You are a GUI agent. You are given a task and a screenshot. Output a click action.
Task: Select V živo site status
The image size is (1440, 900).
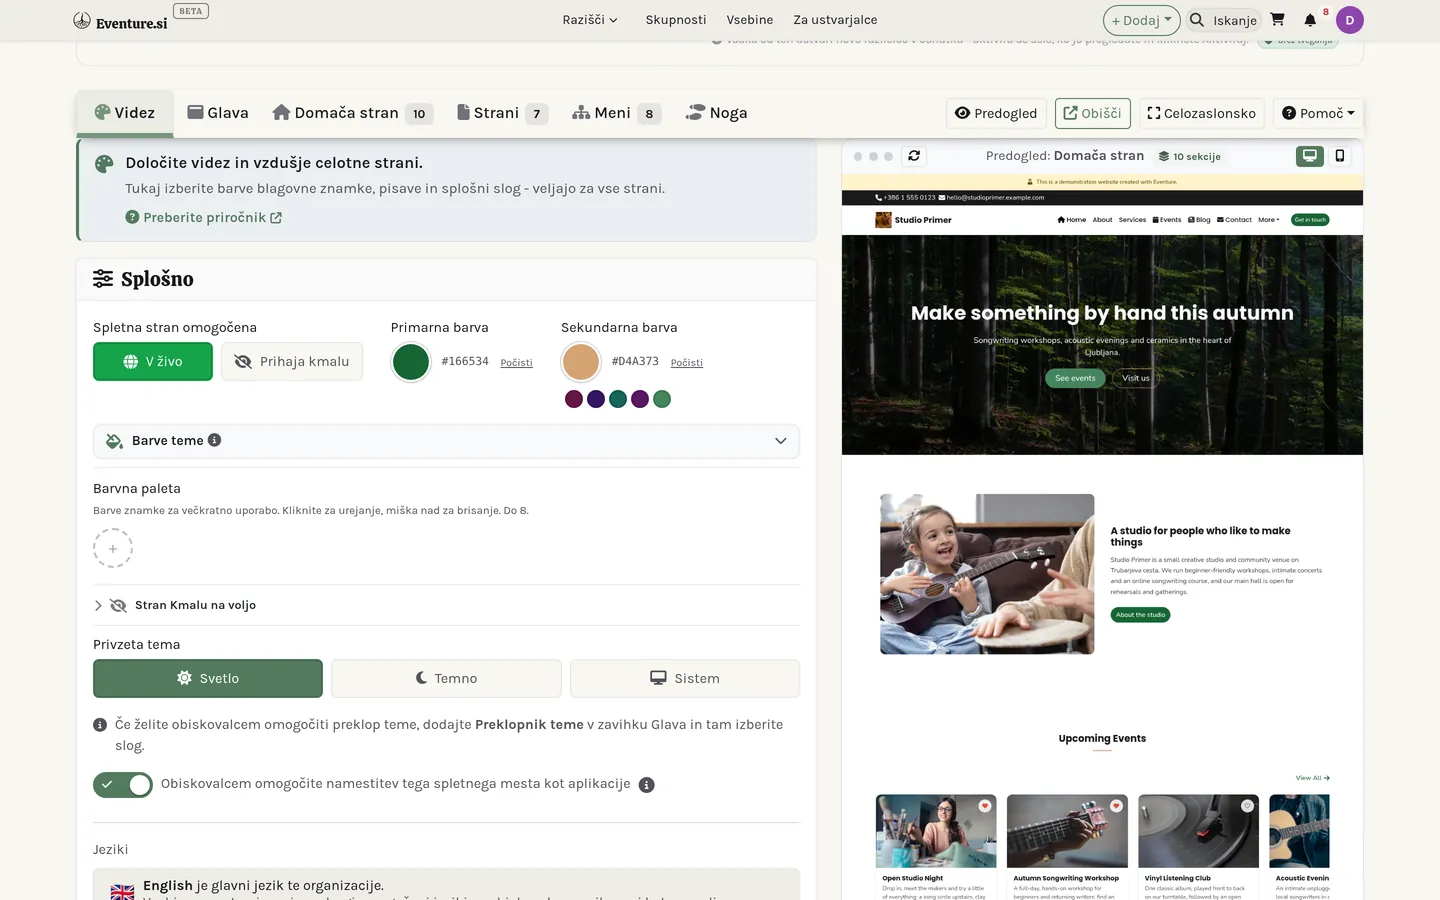coord(153,362)
